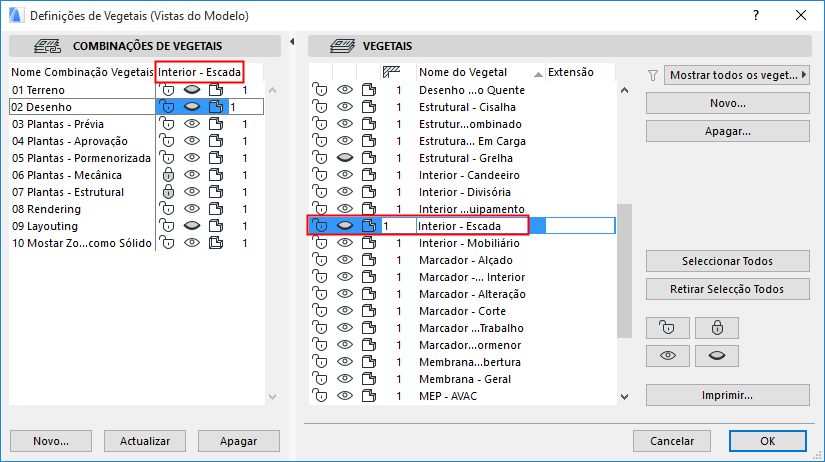Click the unlock-all button on the right
The height and width of the screenshot is (462, 825).
pos(667,327)
